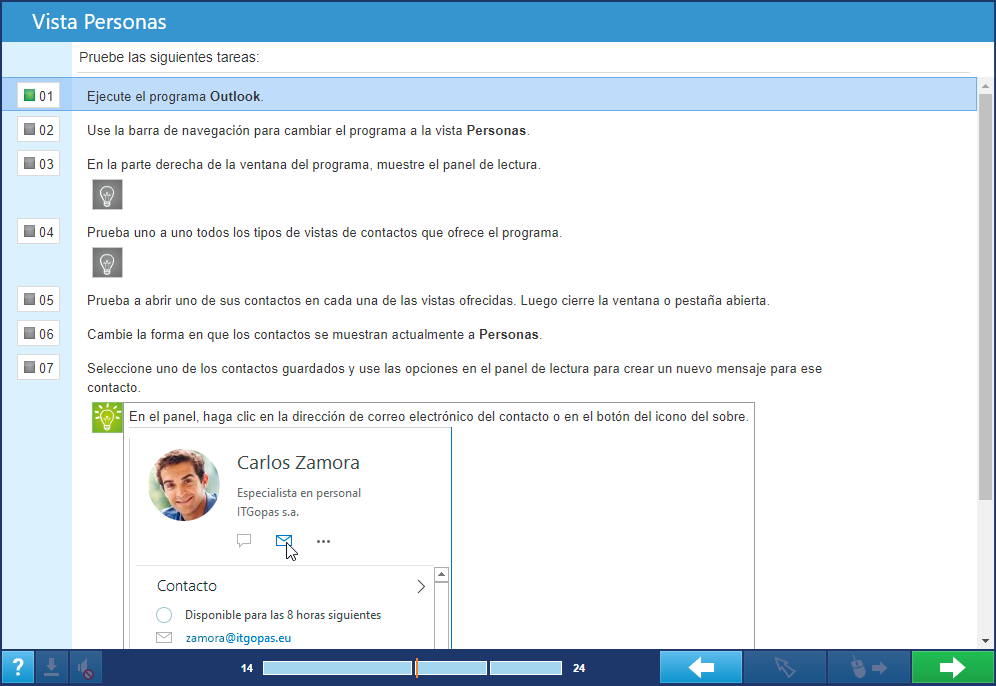This screenshot has width=996, height=686.
Task: Click the first progress bar segment
Action: (337, 668)
